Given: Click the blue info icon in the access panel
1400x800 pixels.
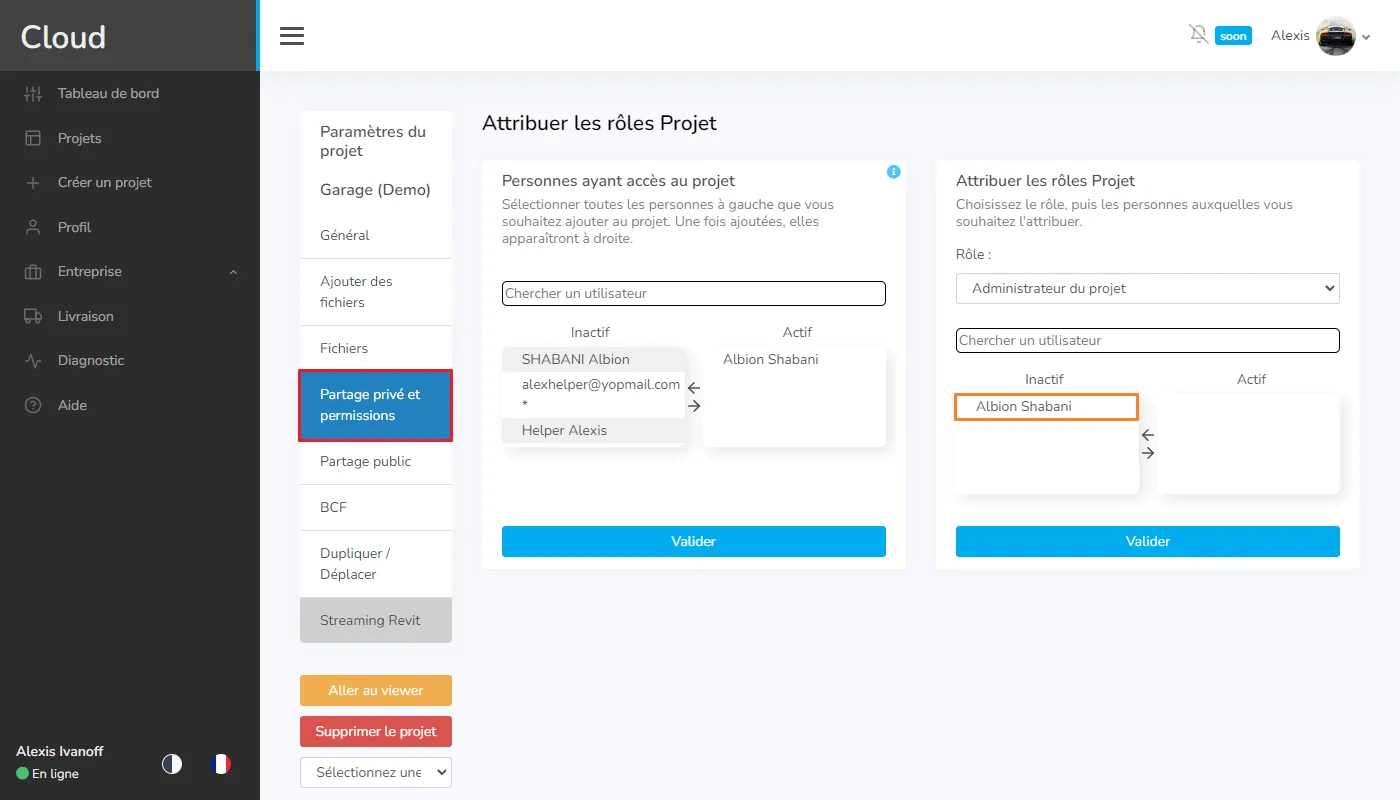Looking at the screenshot, I should (894, 172).
